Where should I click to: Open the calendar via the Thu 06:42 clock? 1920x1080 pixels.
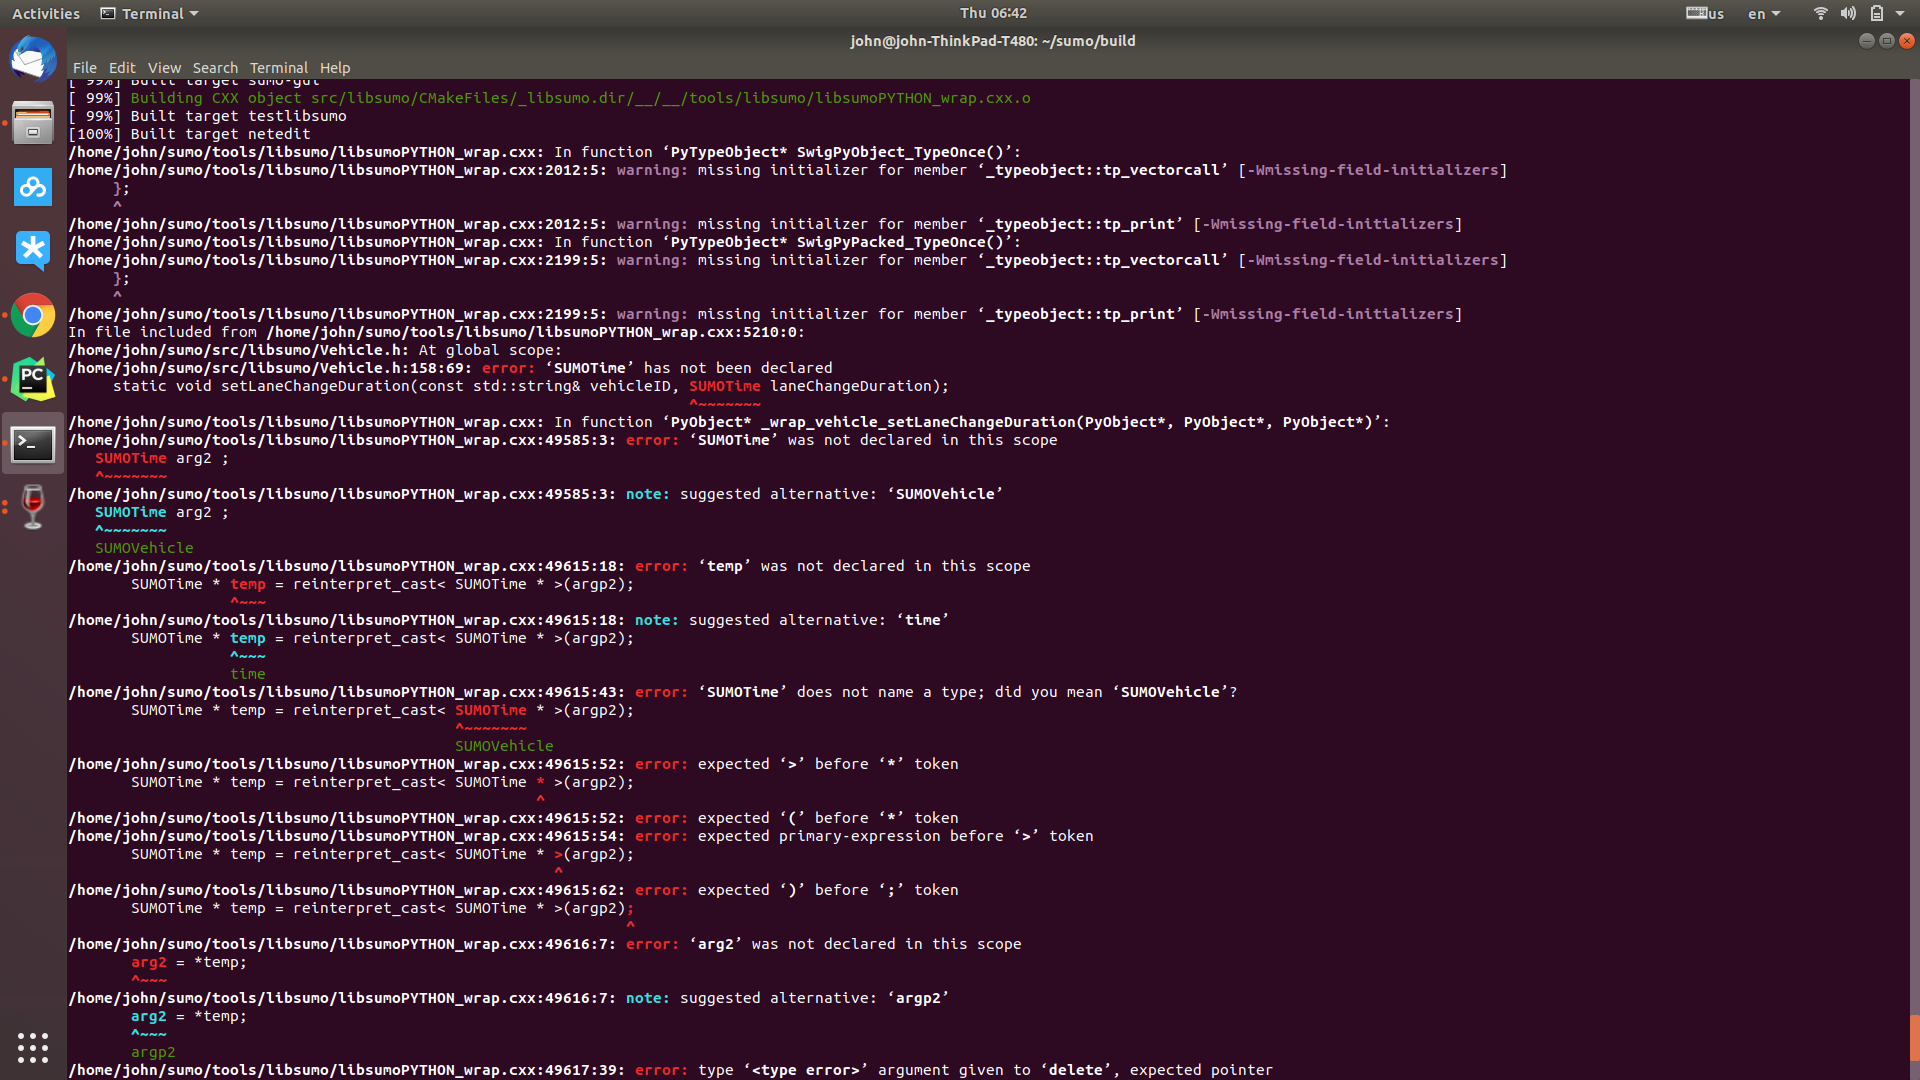[x=992, y=13]
